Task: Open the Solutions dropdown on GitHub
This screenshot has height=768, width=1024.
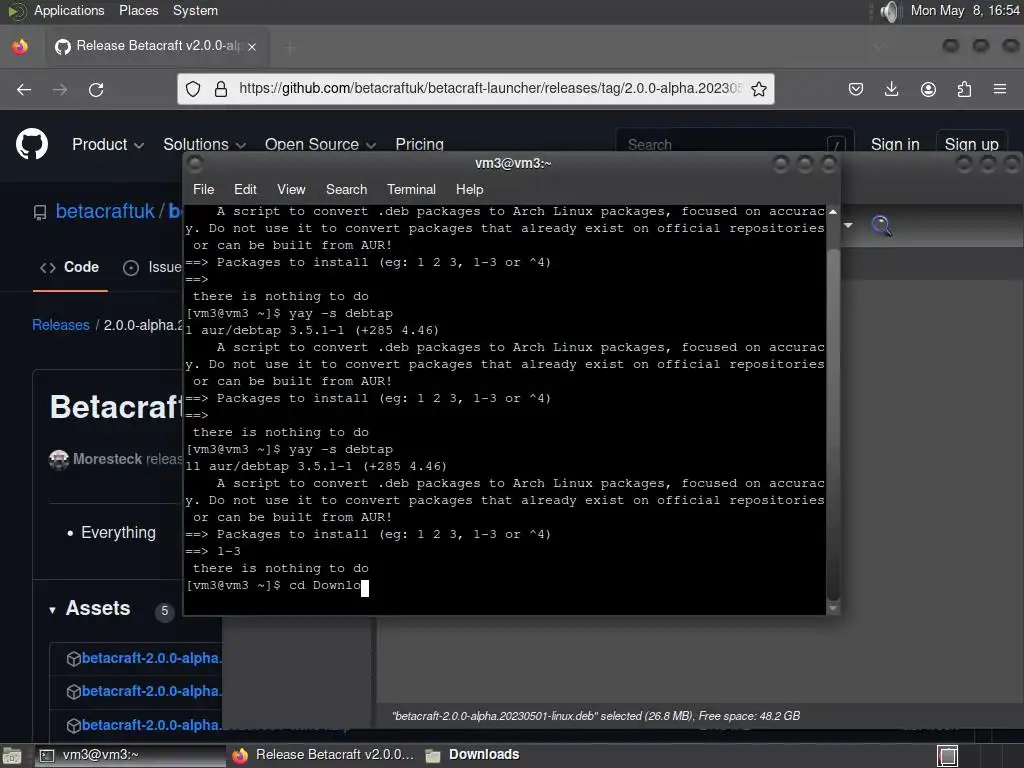Action: [204, 144]
